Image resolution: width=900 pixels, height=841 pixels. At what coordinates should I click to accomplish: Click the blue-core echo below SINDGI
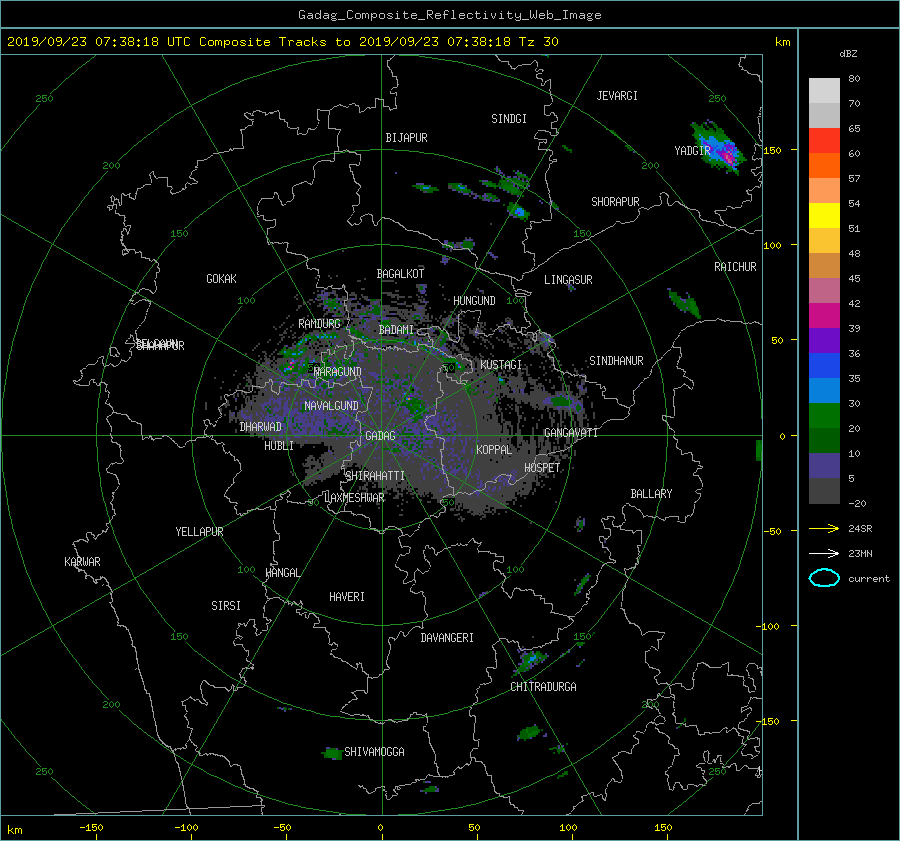click(x=518, y=212)
